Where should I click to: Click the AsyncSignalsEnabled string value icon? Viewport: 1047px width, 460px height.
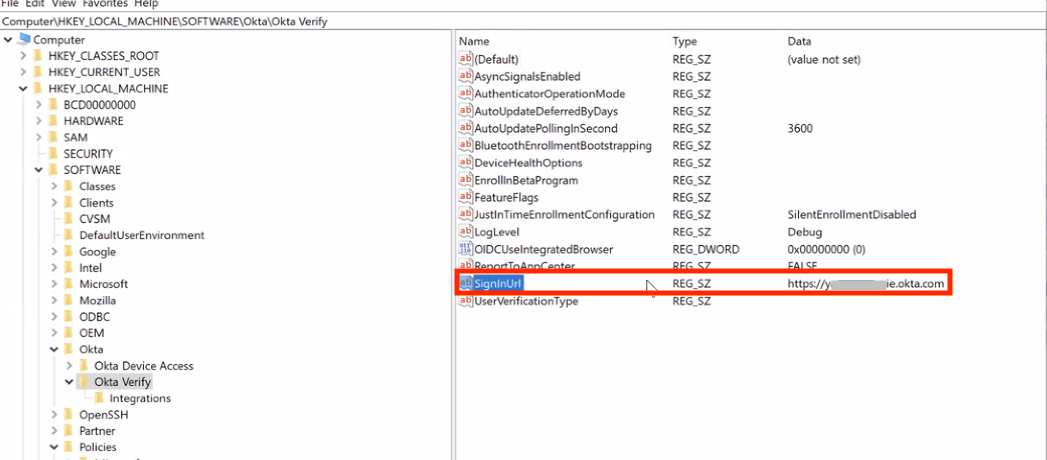[x=465, y=77]
